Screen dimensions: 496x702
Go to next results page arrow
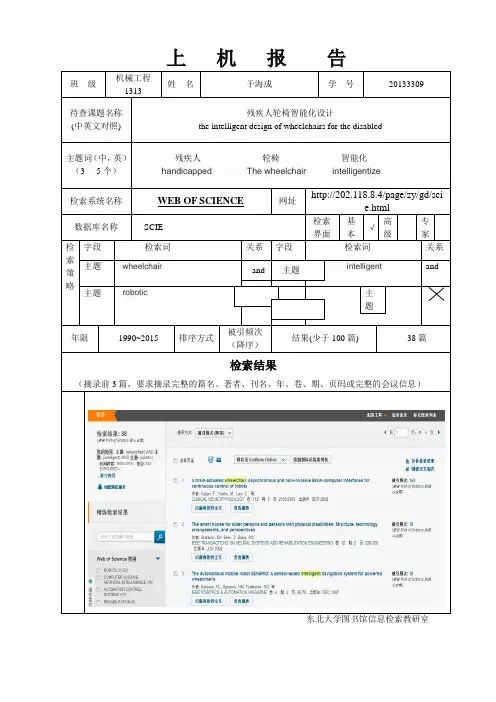439,432
